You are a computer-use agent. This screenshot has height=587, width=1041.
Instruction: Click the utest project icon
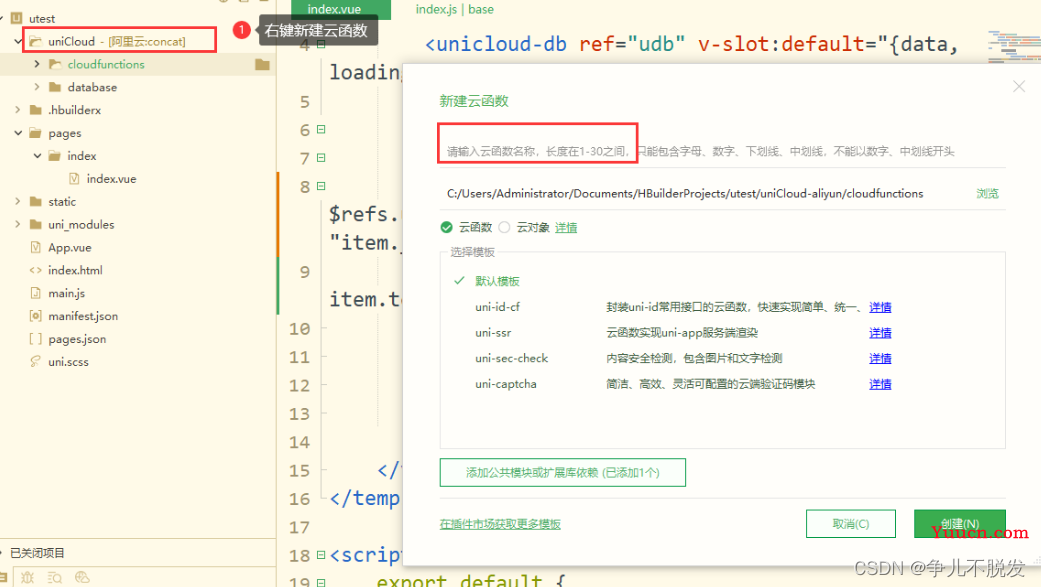[17, 18]
